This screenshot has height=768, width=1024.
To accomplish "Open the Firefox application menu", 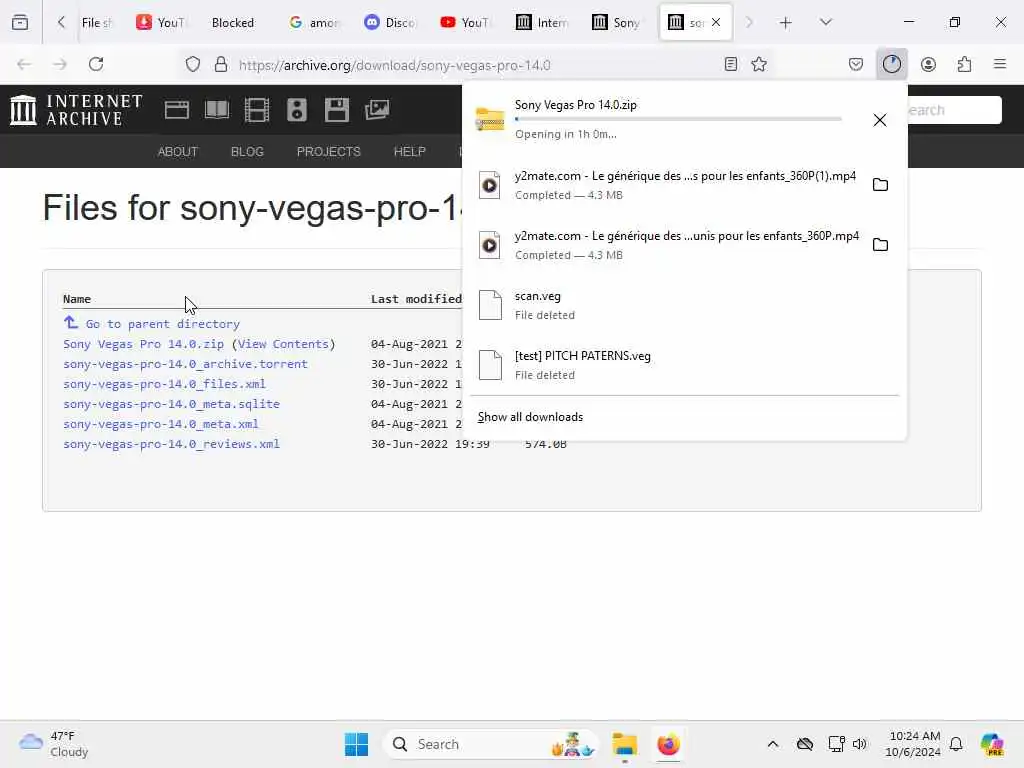I will coord(1000,64).
